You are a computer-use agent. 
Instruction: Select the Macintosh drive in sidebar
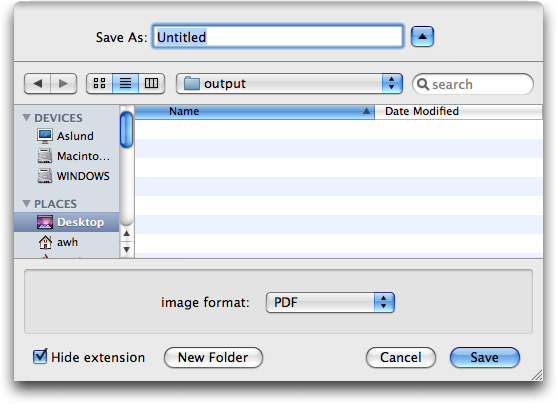[74, 156]
